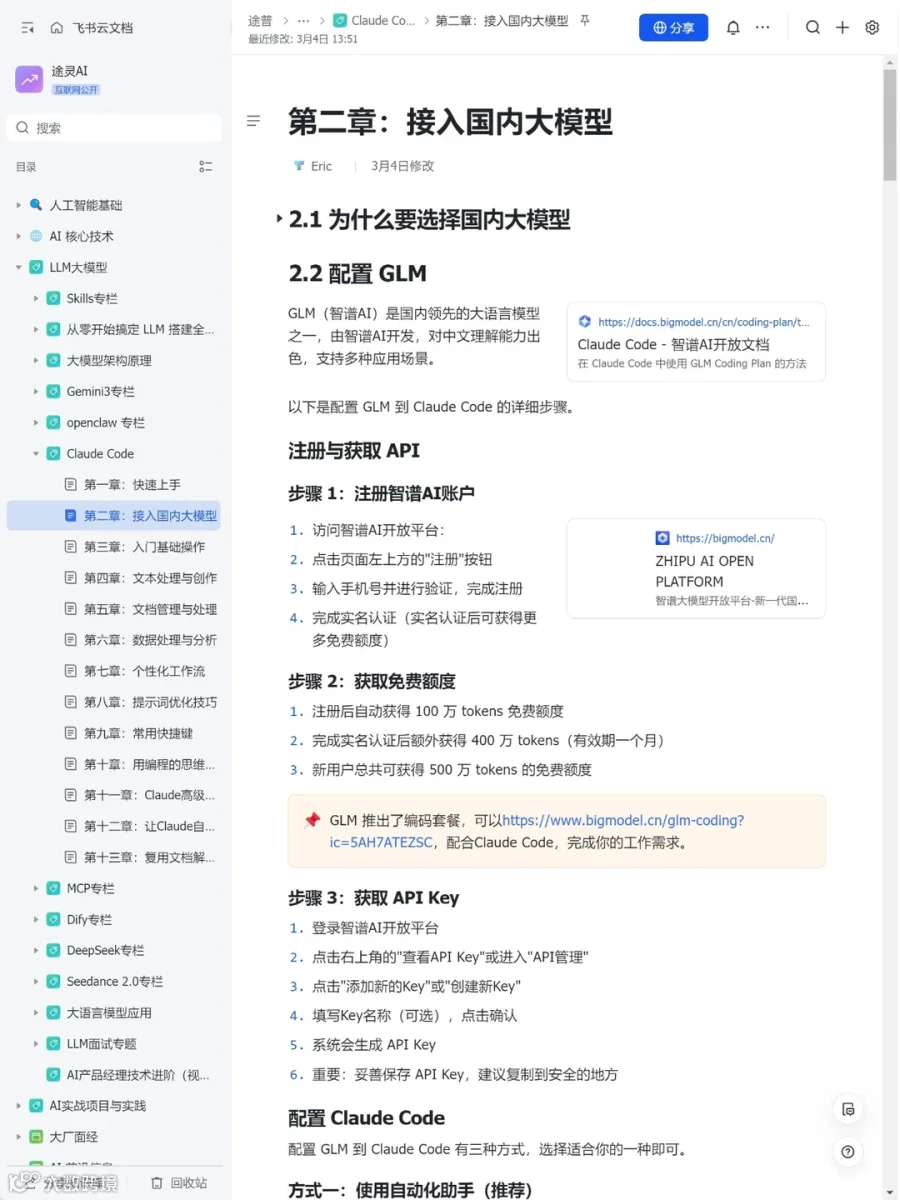This screenshot has width=900, height=1200.
Task: Click the vertical scrollbar thumb
Action: tap(890, 125)
